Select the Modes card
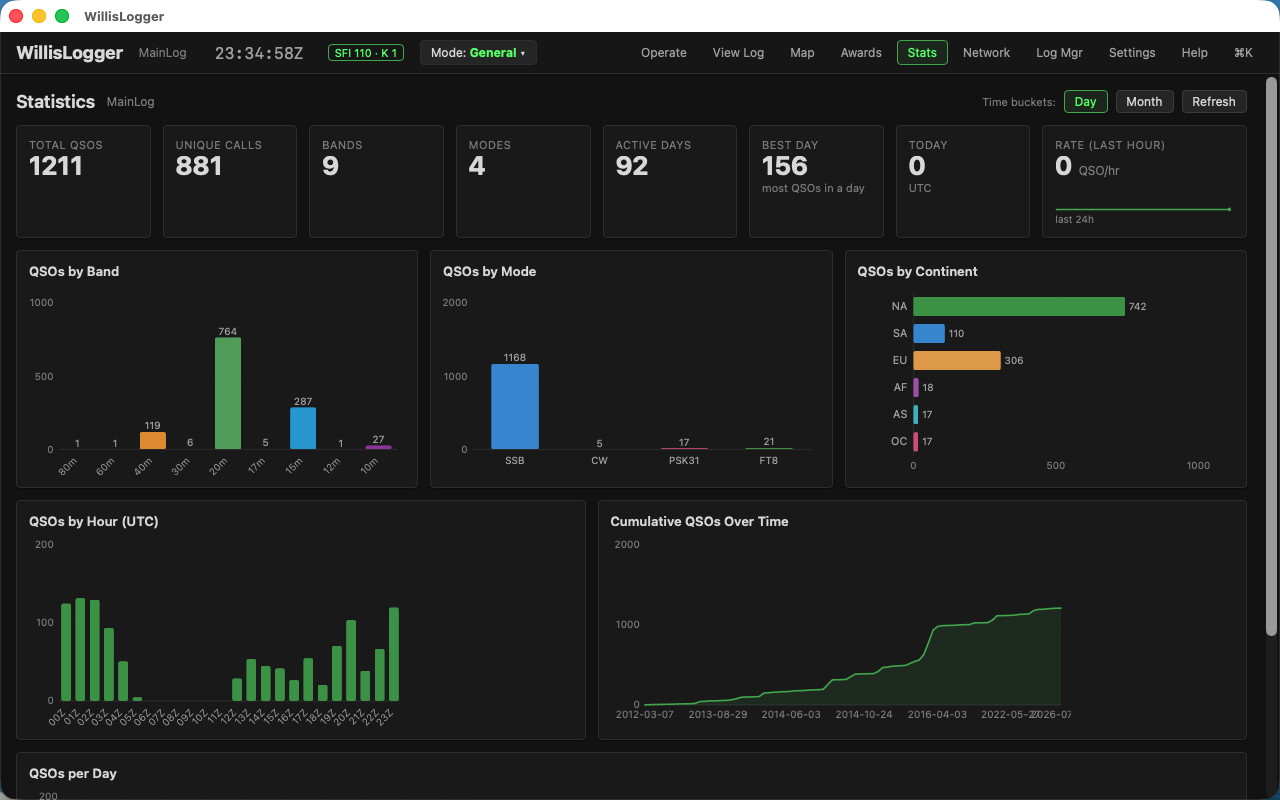The image size is (1280, 800). (523, 181)
